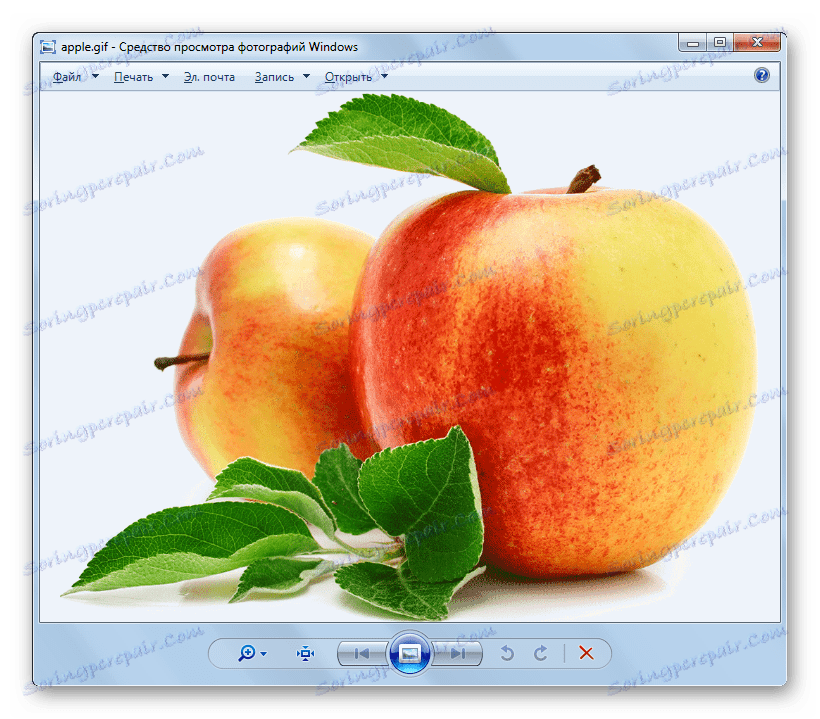The image size is (820, 719).
Task: Open the Печать menu
Action: (133, 77)
